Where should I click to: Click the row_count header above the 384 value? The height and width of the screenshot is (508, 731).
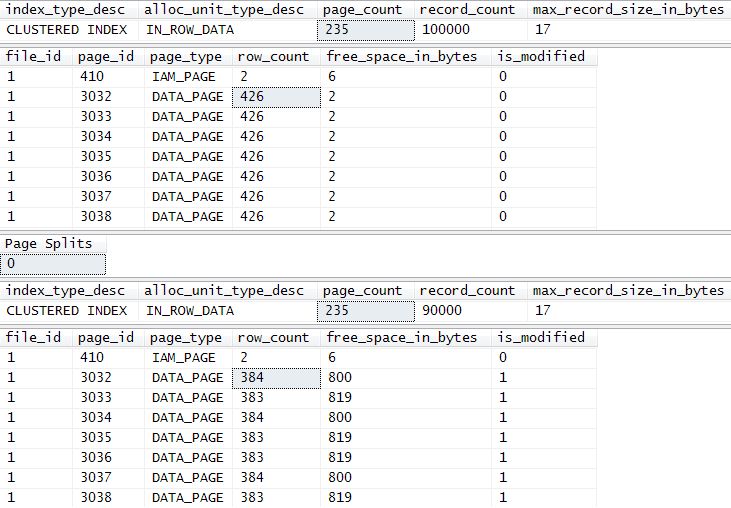coord(276,338)
